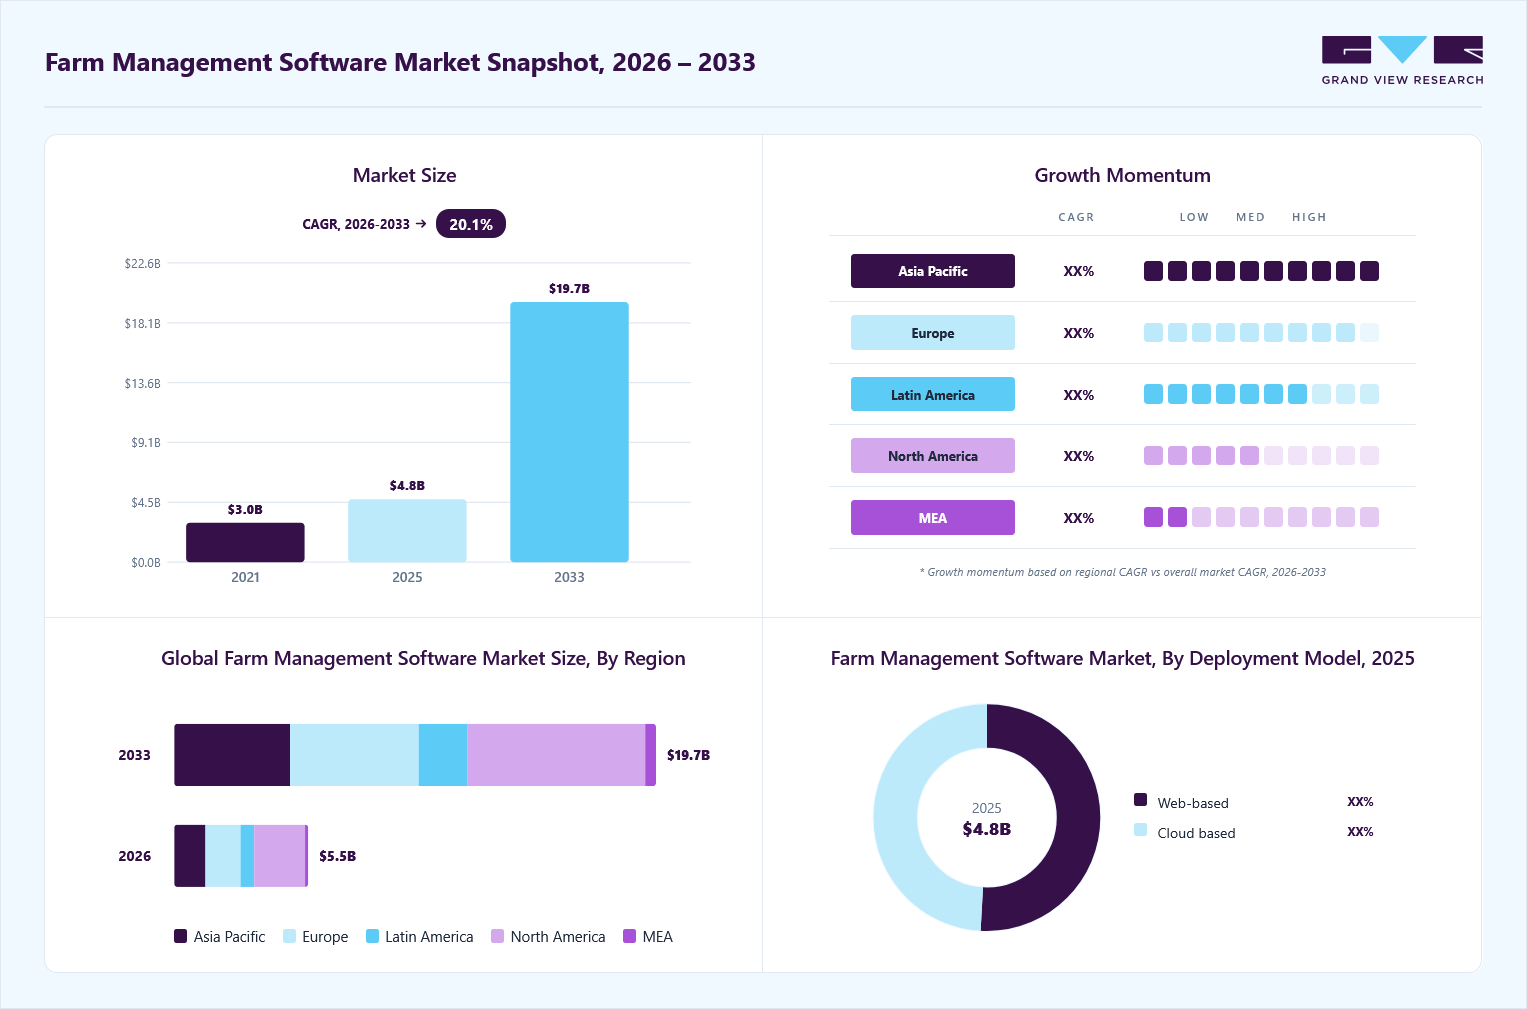Click the Market Size panel title
The width and height of the screenshot is (1527, 1009).
[x=404, y=175]
